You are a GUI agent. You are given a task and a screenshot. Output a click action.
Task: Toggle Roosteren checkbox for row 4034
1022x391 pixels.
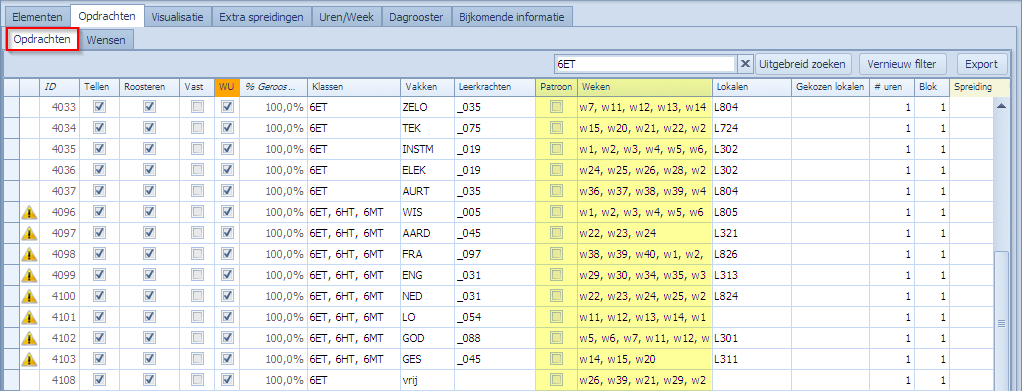(x=149, y=128)
